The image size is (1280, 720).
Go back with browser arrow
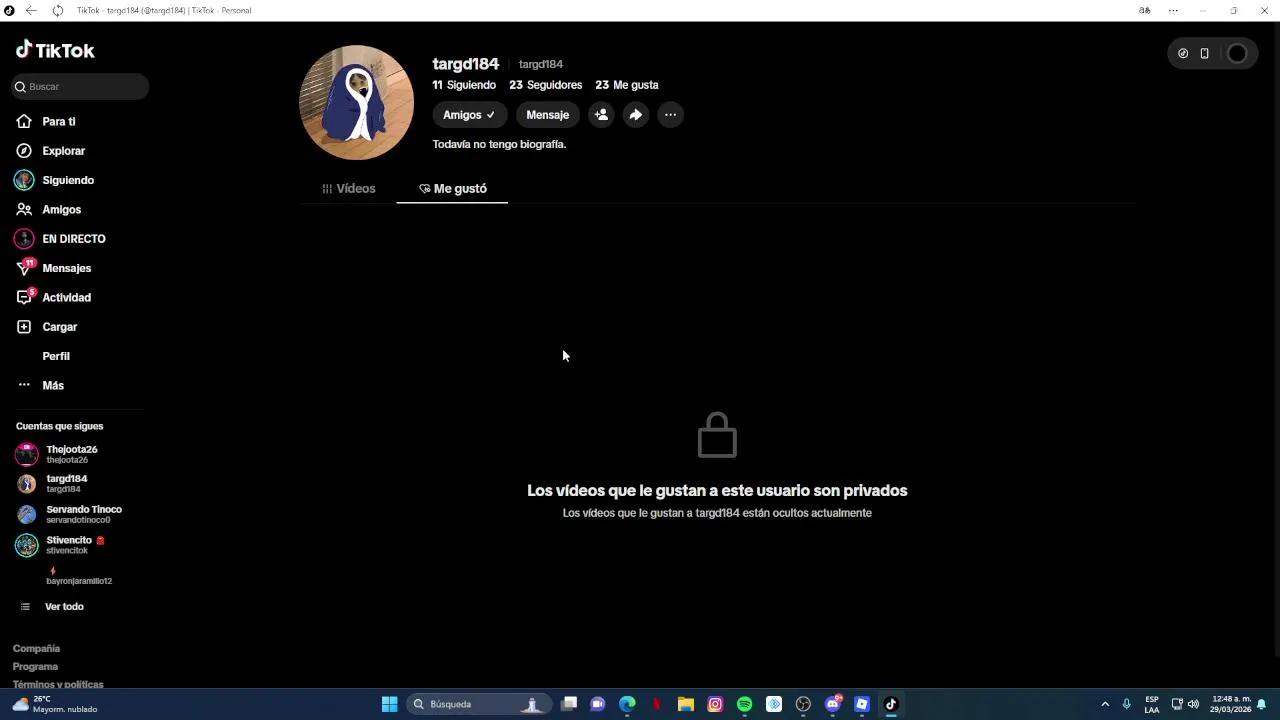pos(31,10)
